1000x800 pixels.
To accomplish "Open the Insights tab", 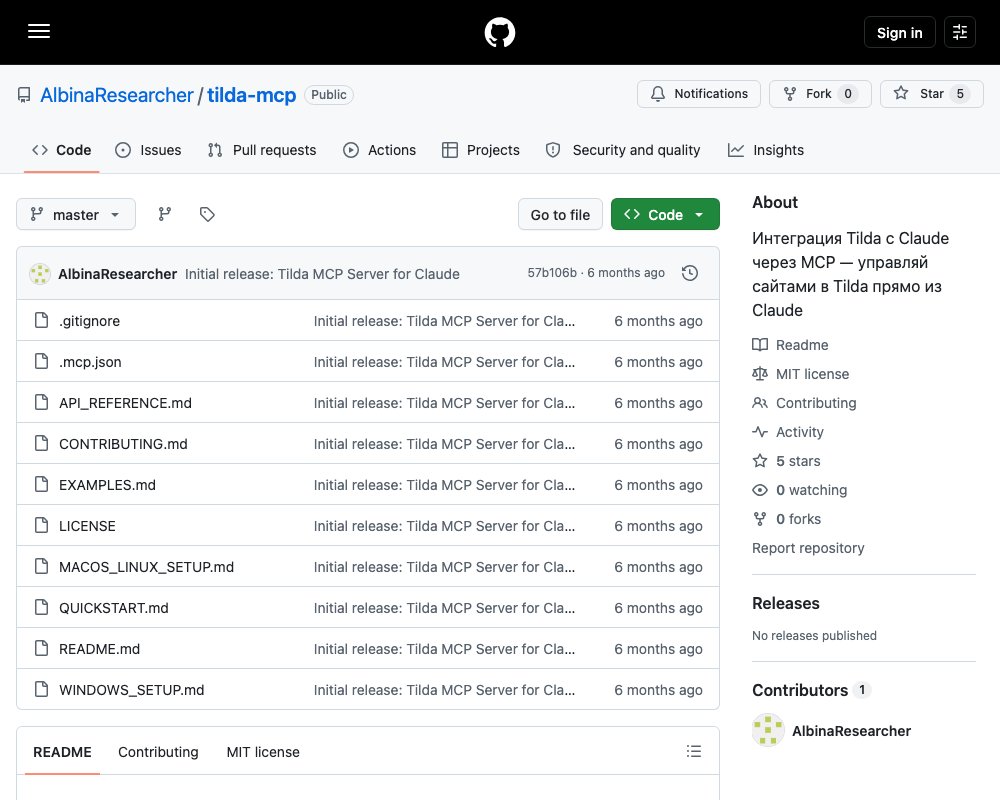I will (766, 150).
